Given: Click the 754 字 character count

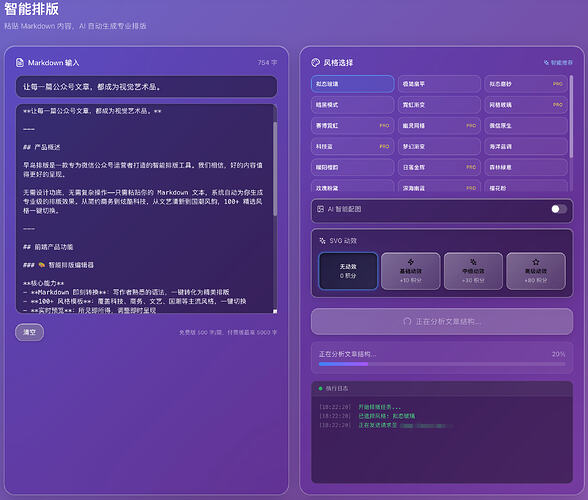Looking at the screenshot, I should click(x=267, y=63).
